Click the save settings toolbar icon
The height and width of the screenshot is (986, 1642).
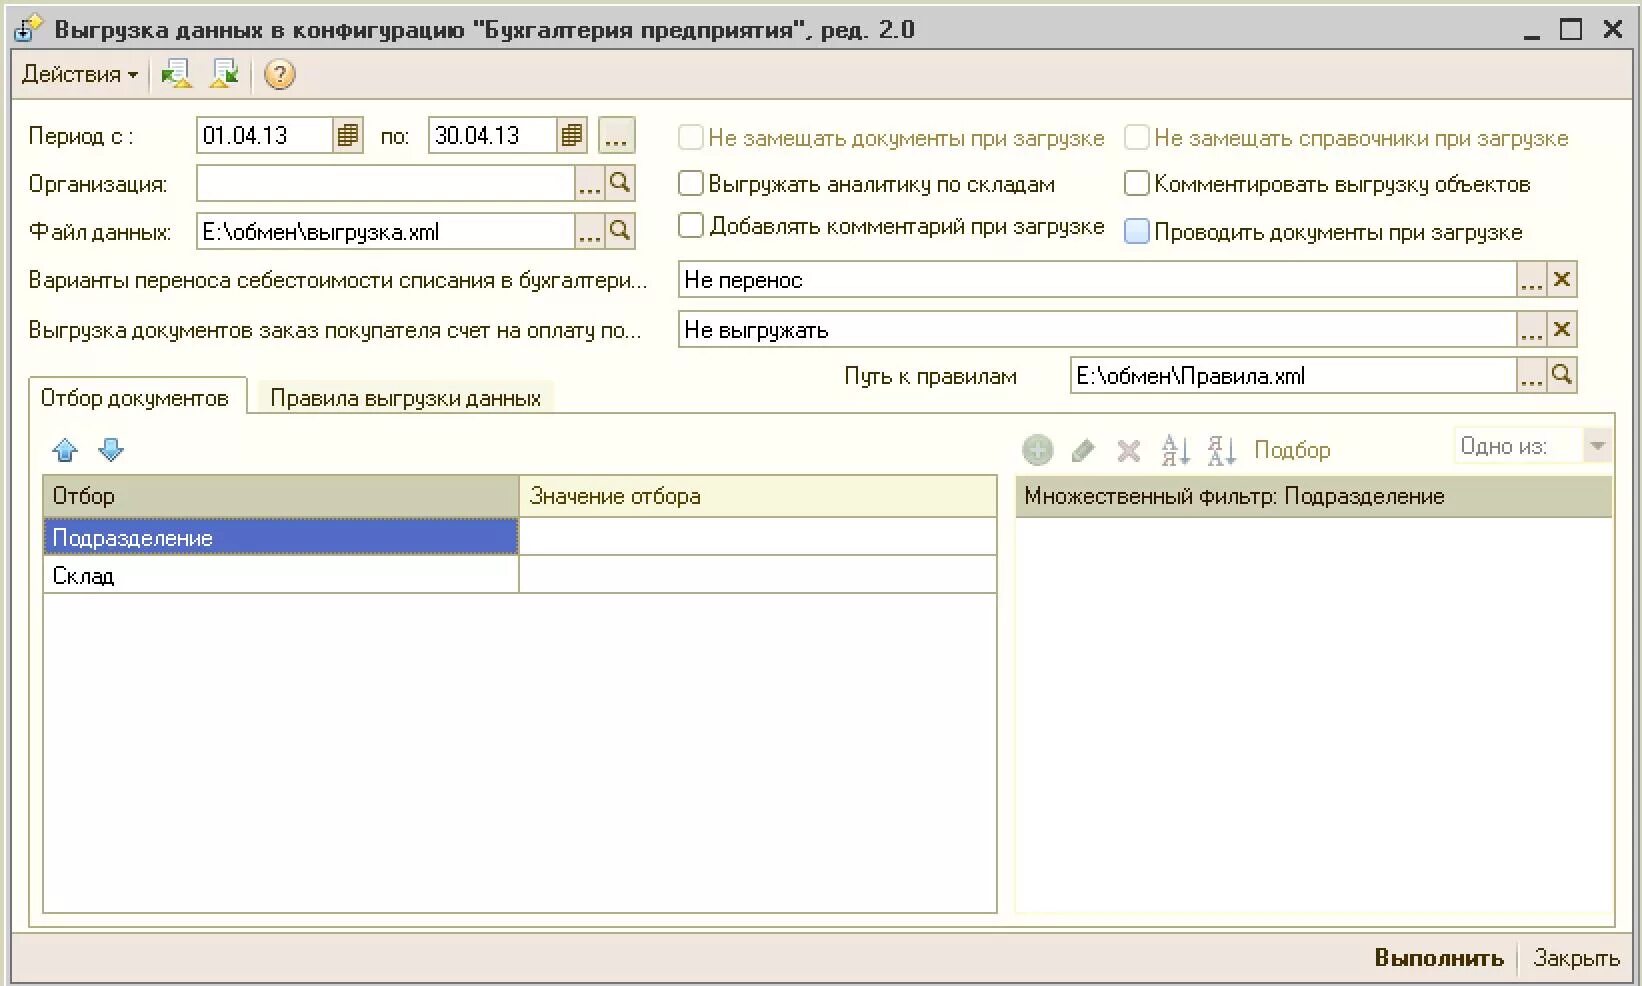[224, 74]
